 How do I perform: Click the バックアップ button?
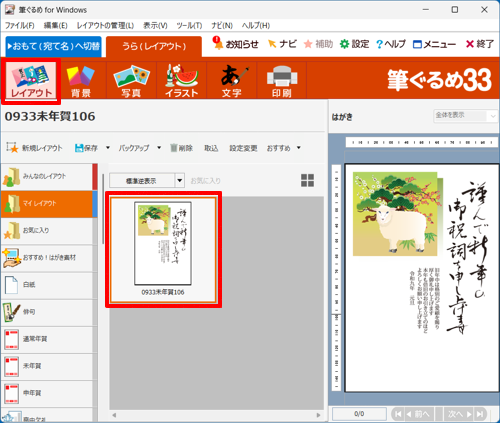tap(134, 148)
